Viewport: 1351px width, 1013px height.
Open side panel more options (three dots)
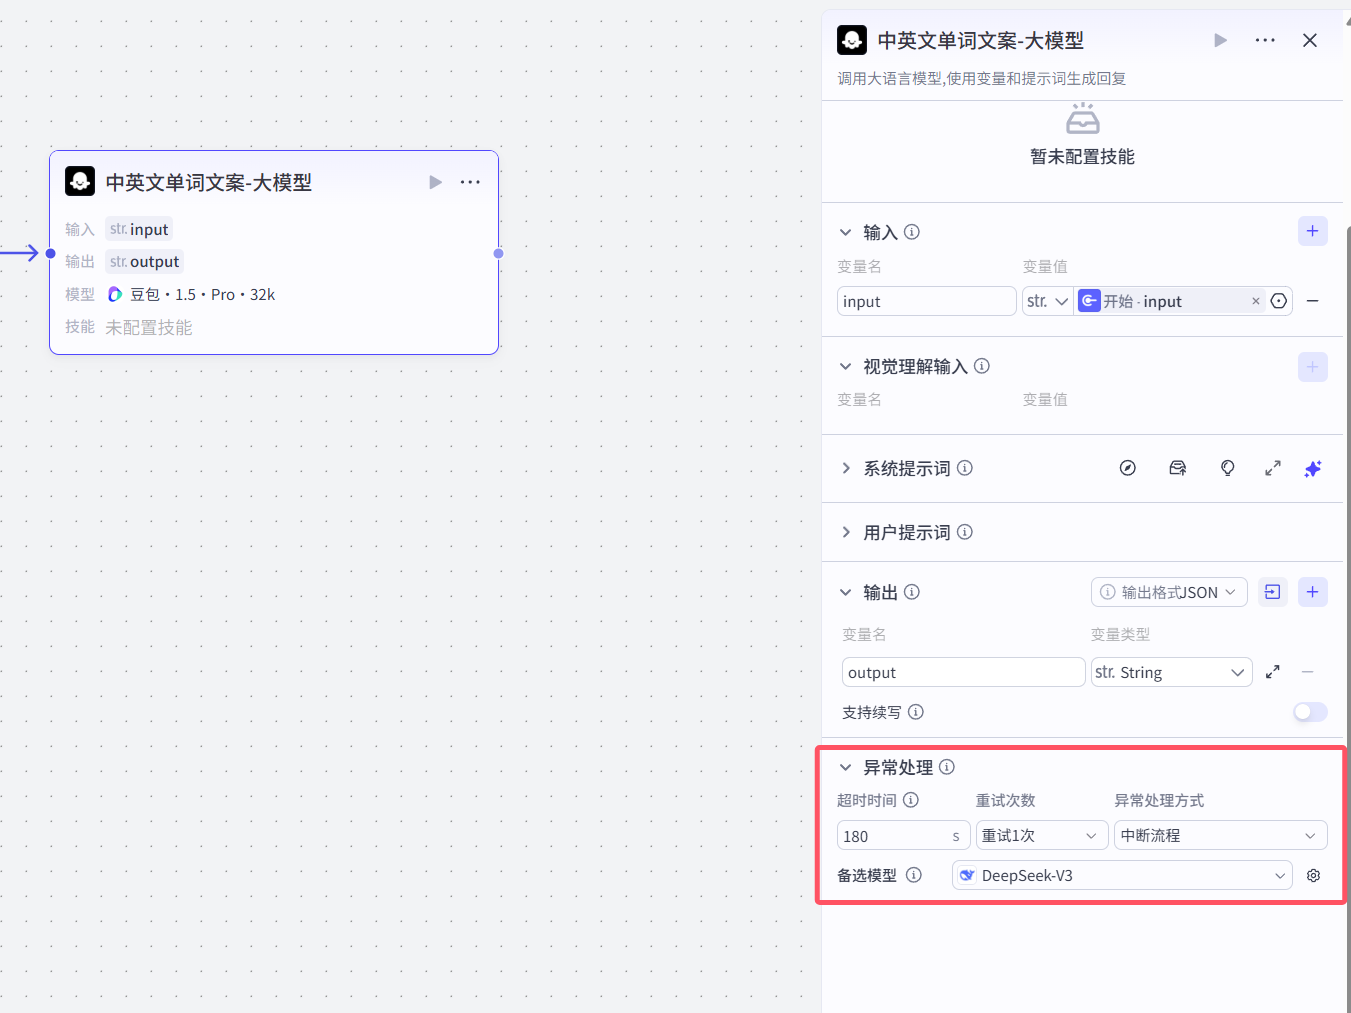point(1265,40)
